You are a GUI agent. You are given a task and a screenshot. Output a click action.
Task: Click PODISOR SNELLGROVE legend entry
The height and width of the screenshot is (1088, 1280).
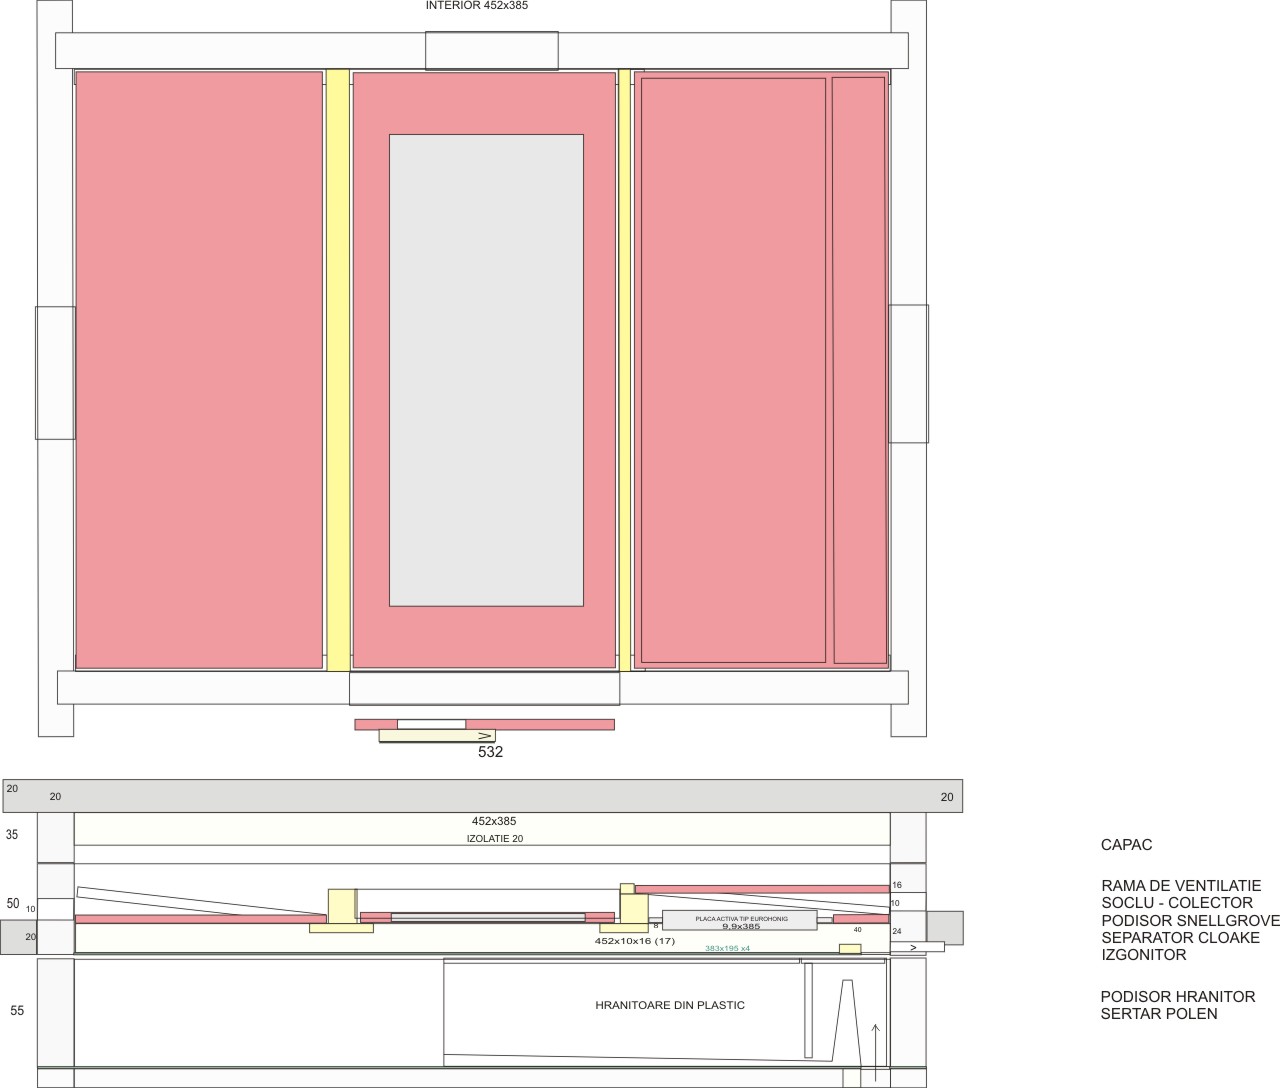(x=1190, y=921)
